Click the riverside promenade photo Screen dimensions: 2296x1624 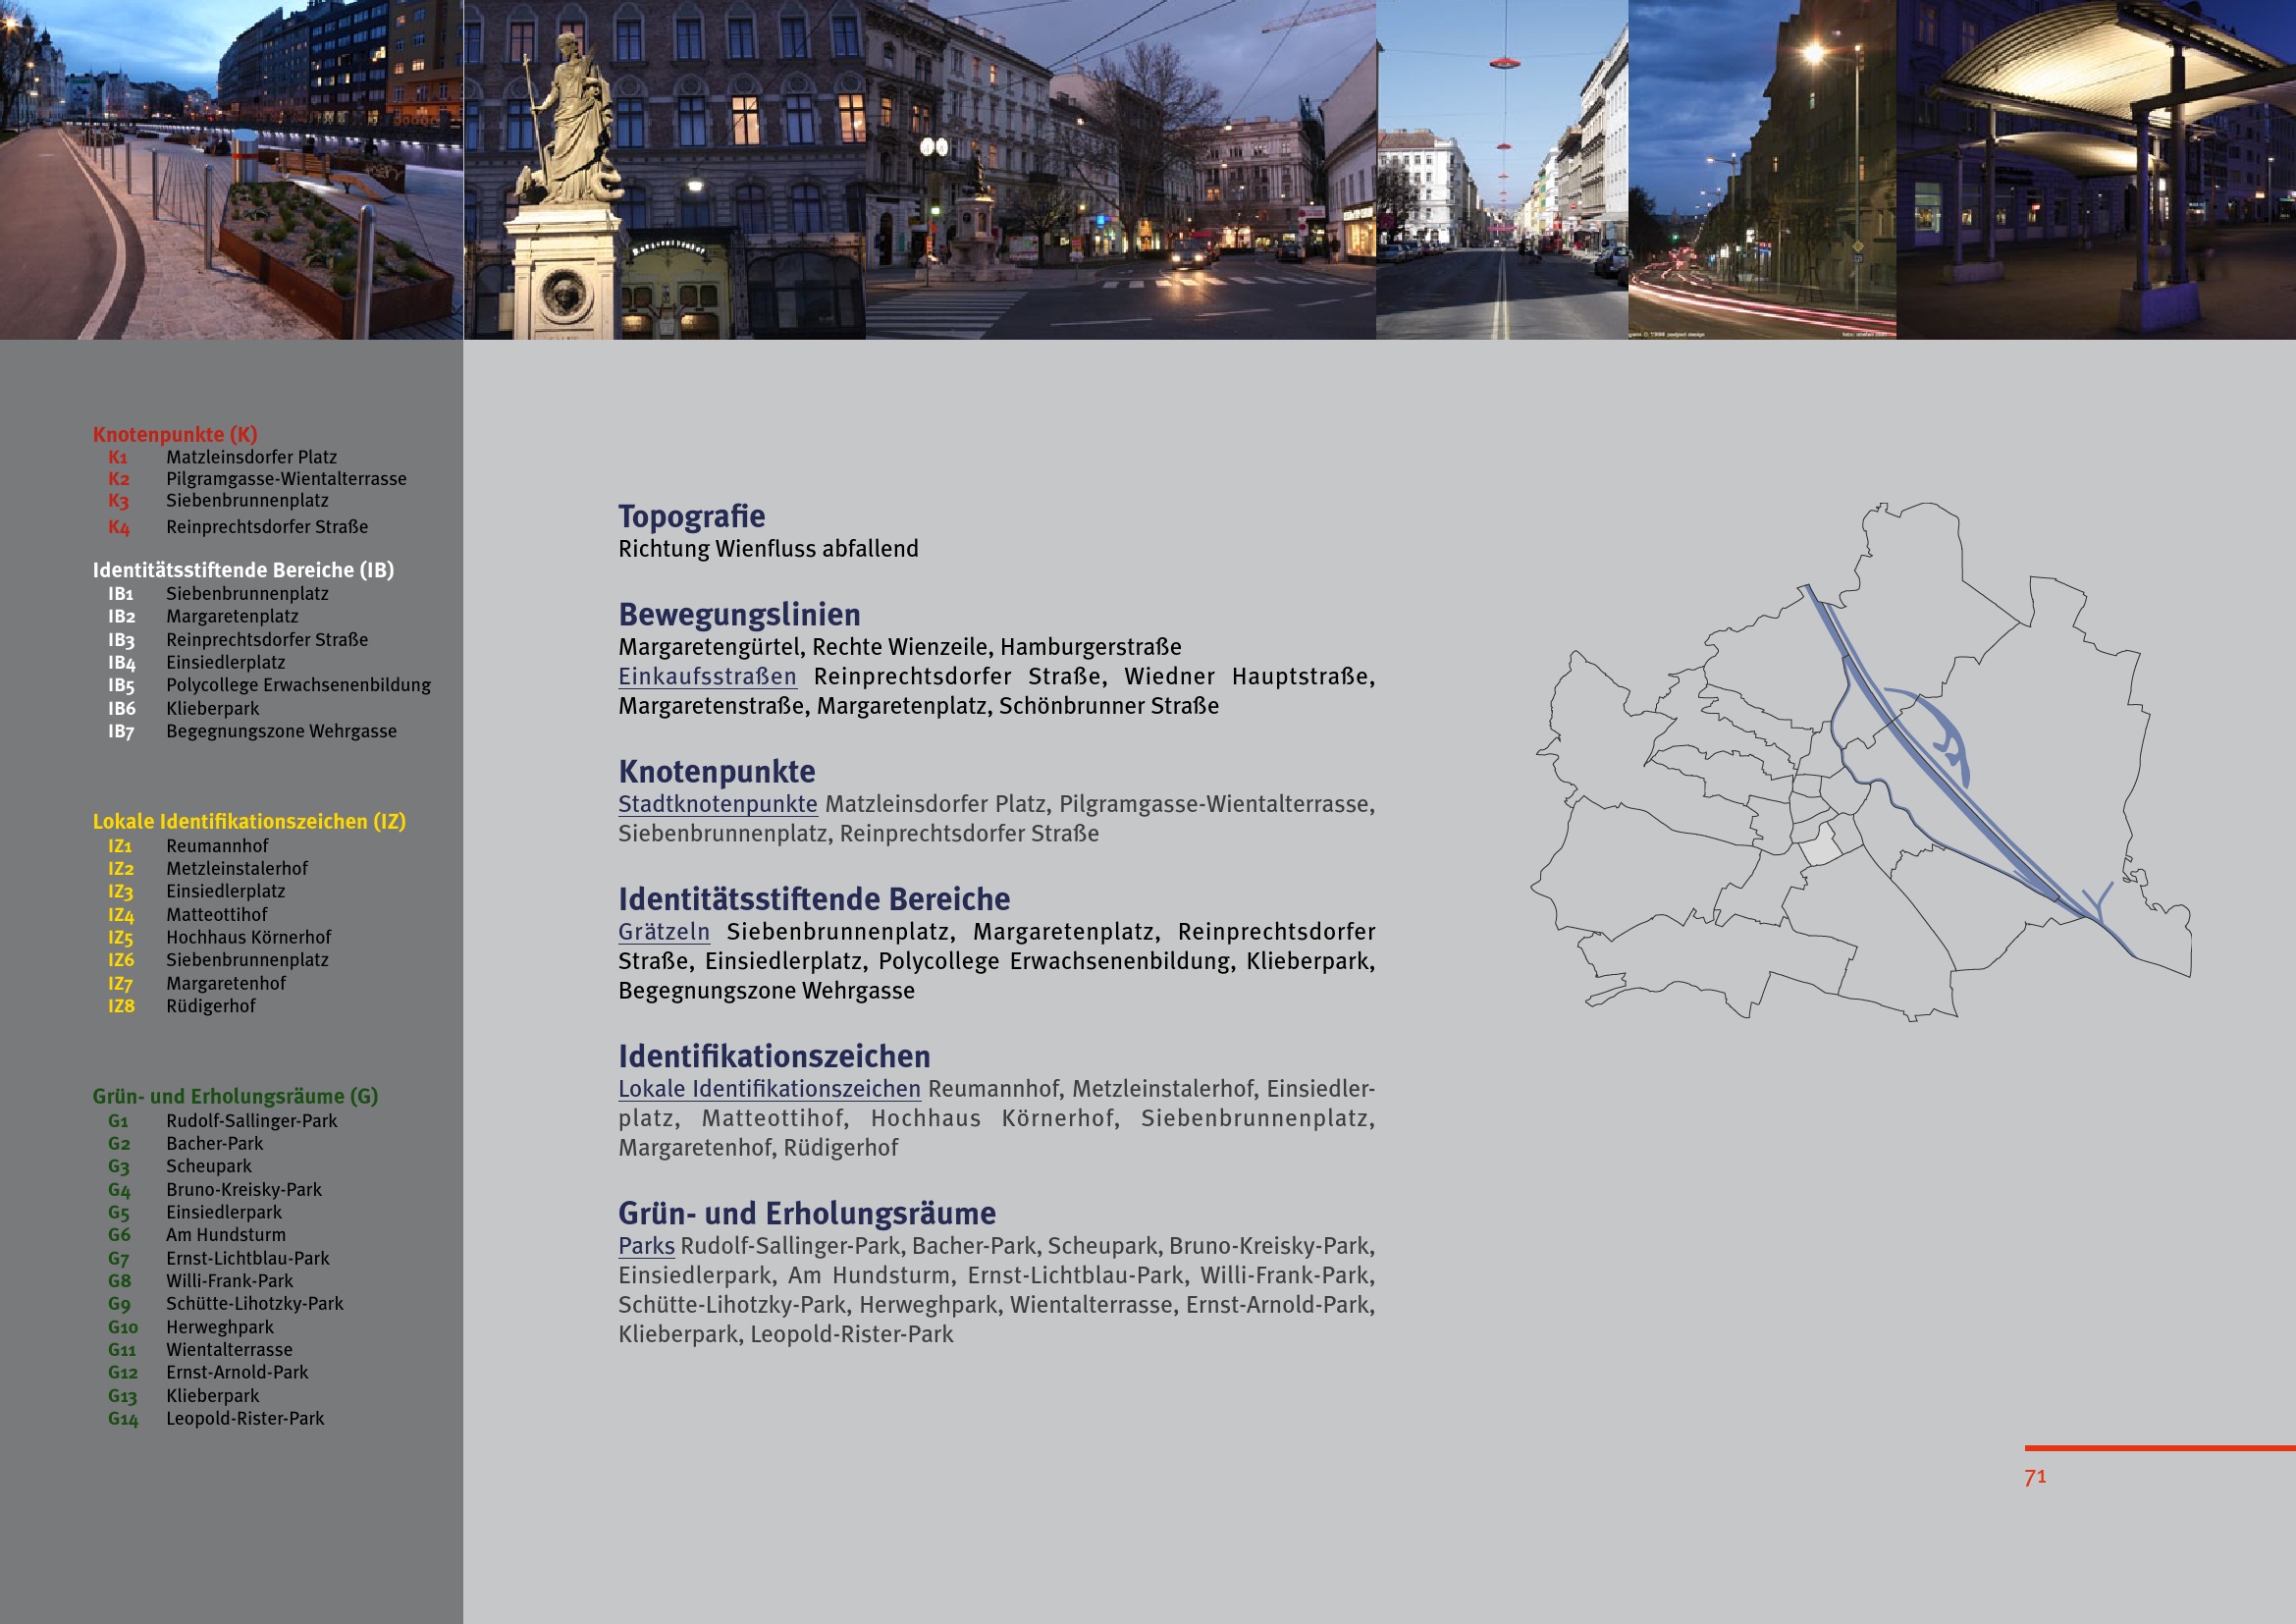point(231,170)
